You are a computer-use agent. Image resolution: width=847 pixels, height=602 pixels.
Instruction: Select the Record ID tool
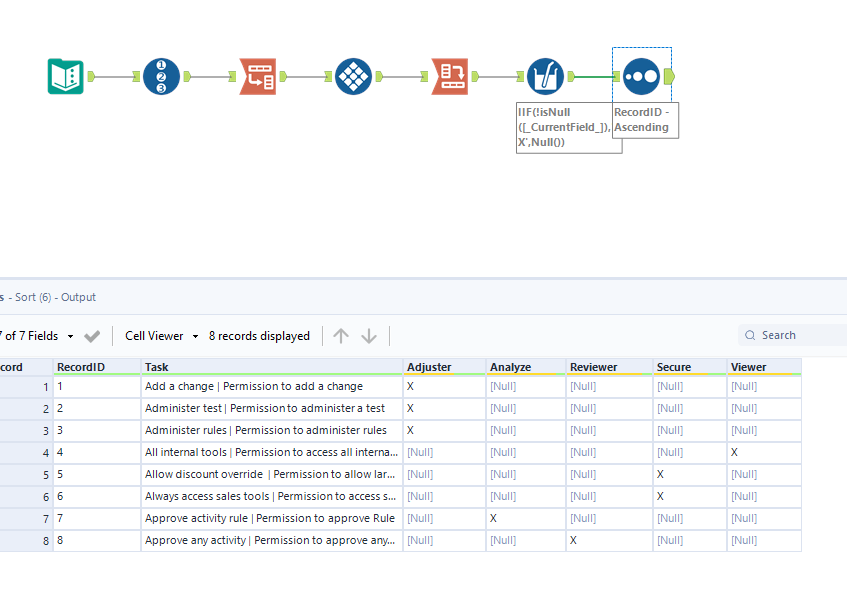coord(161,76)
